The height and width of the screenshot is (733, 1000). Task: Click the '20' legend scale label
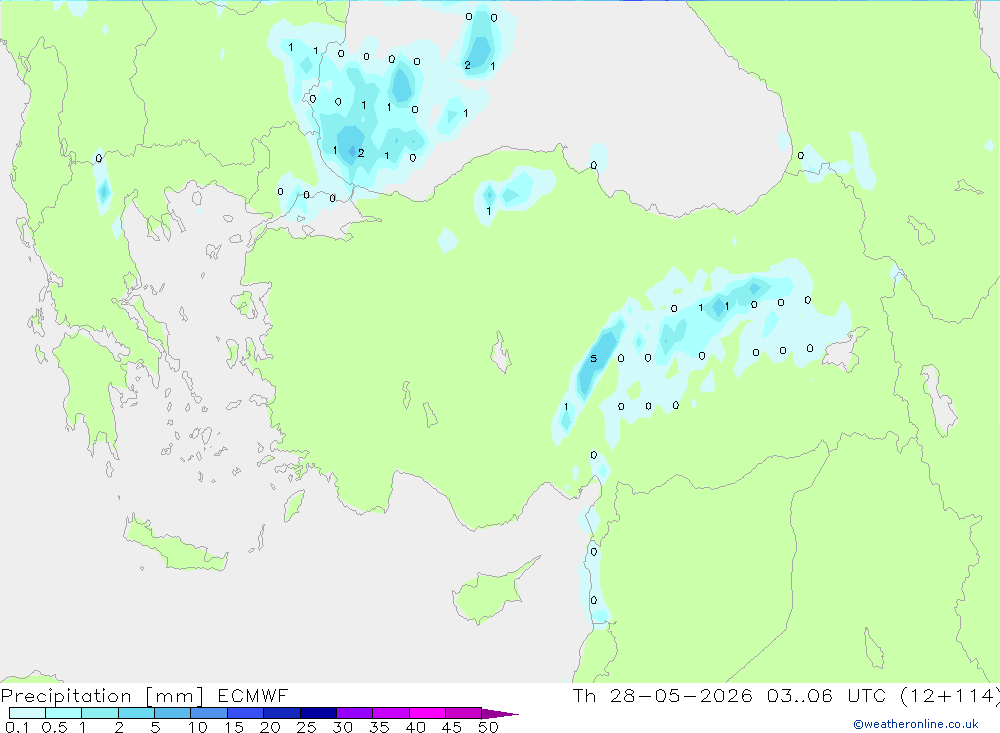click(270, 727)
